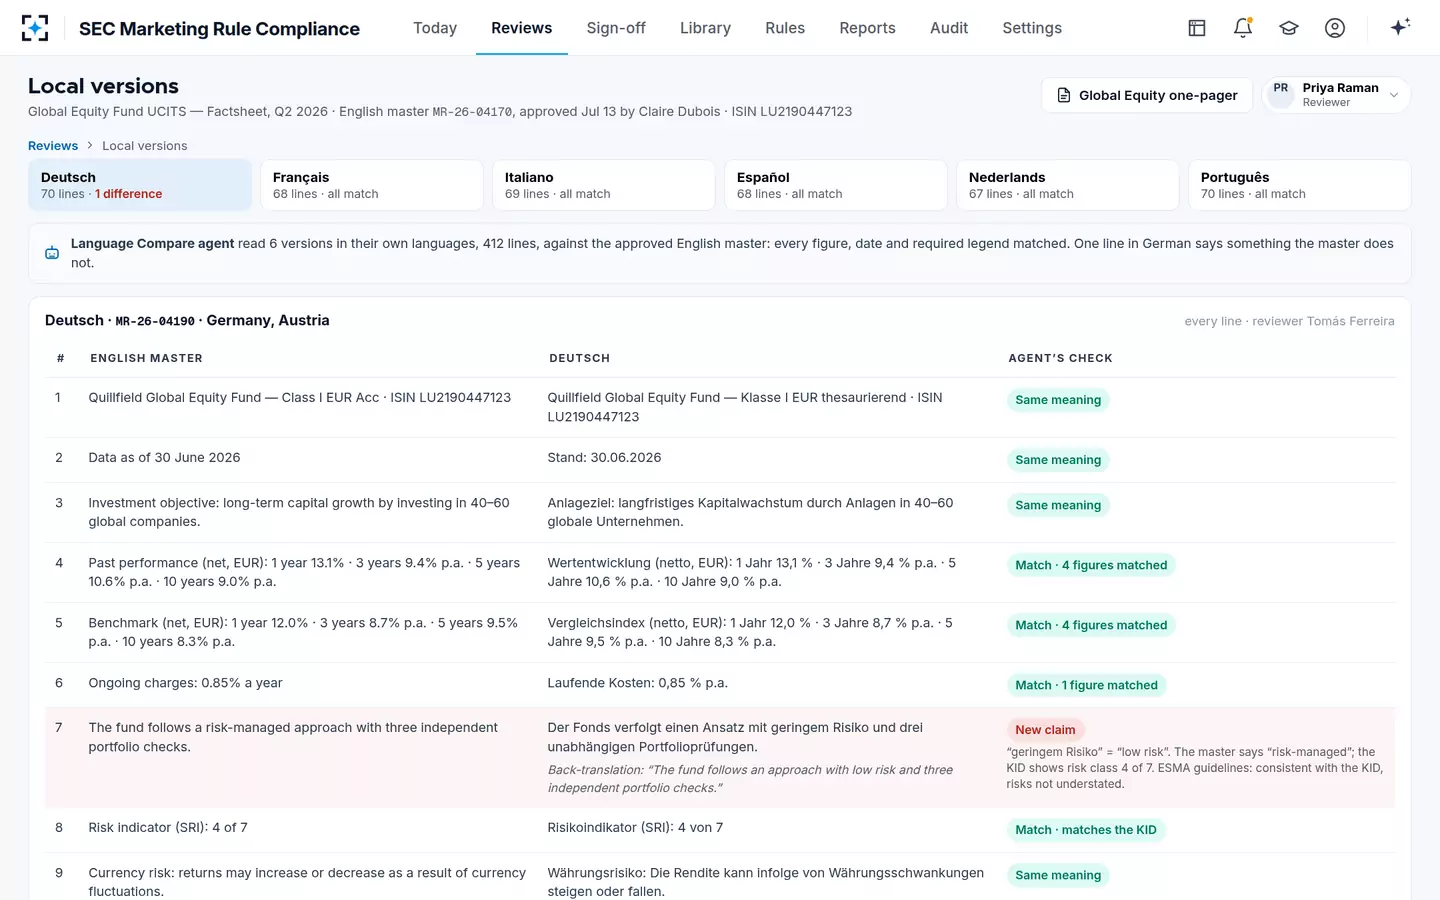Click the New claim badge on line 7
This screenshot has width=1440, height=900.
pyautogui.click(x=1046, y=730)
